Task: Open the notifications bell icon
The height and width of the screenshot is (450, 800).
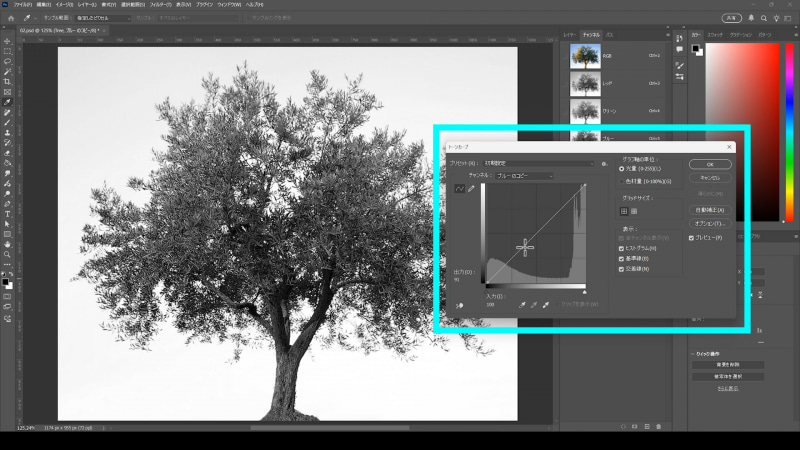Action: tap(751, 18)
